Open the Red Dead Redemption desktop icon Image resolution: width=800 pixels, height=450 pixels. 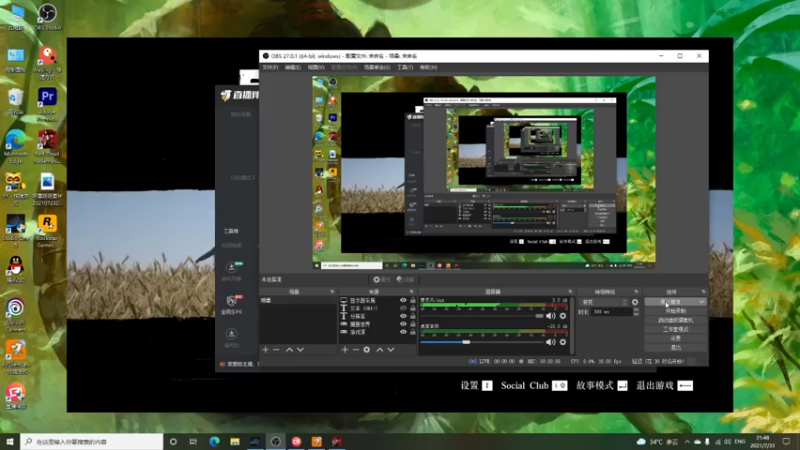(x=47, y=147)
